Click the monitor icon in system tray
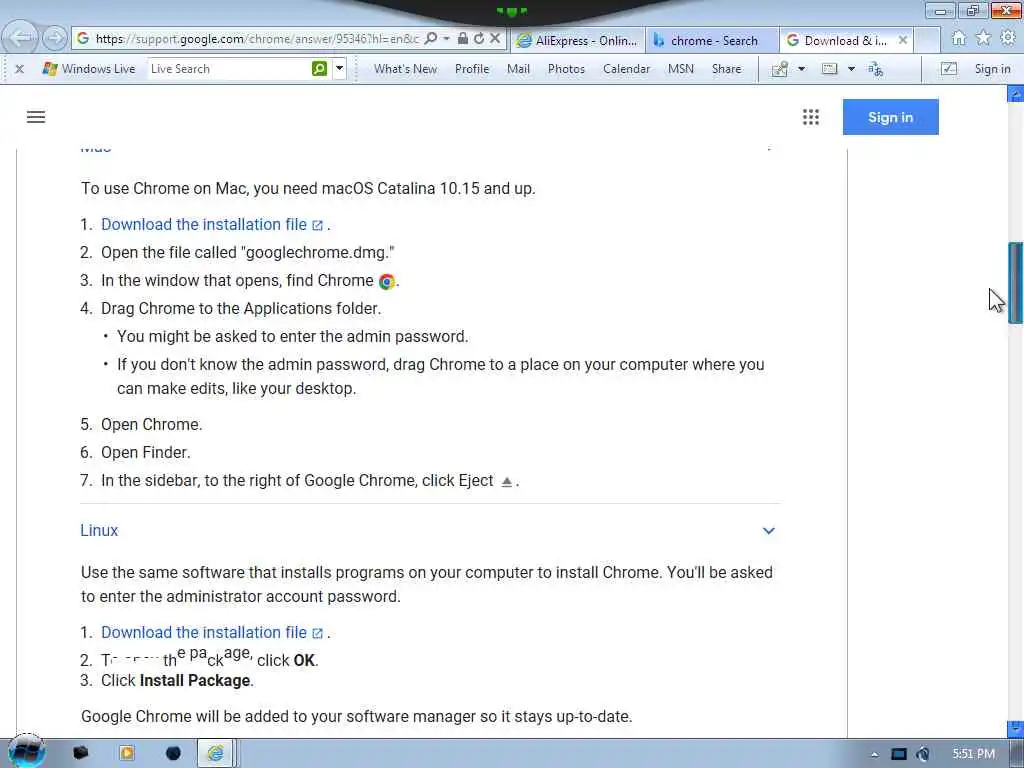 (x=899, y=754)
